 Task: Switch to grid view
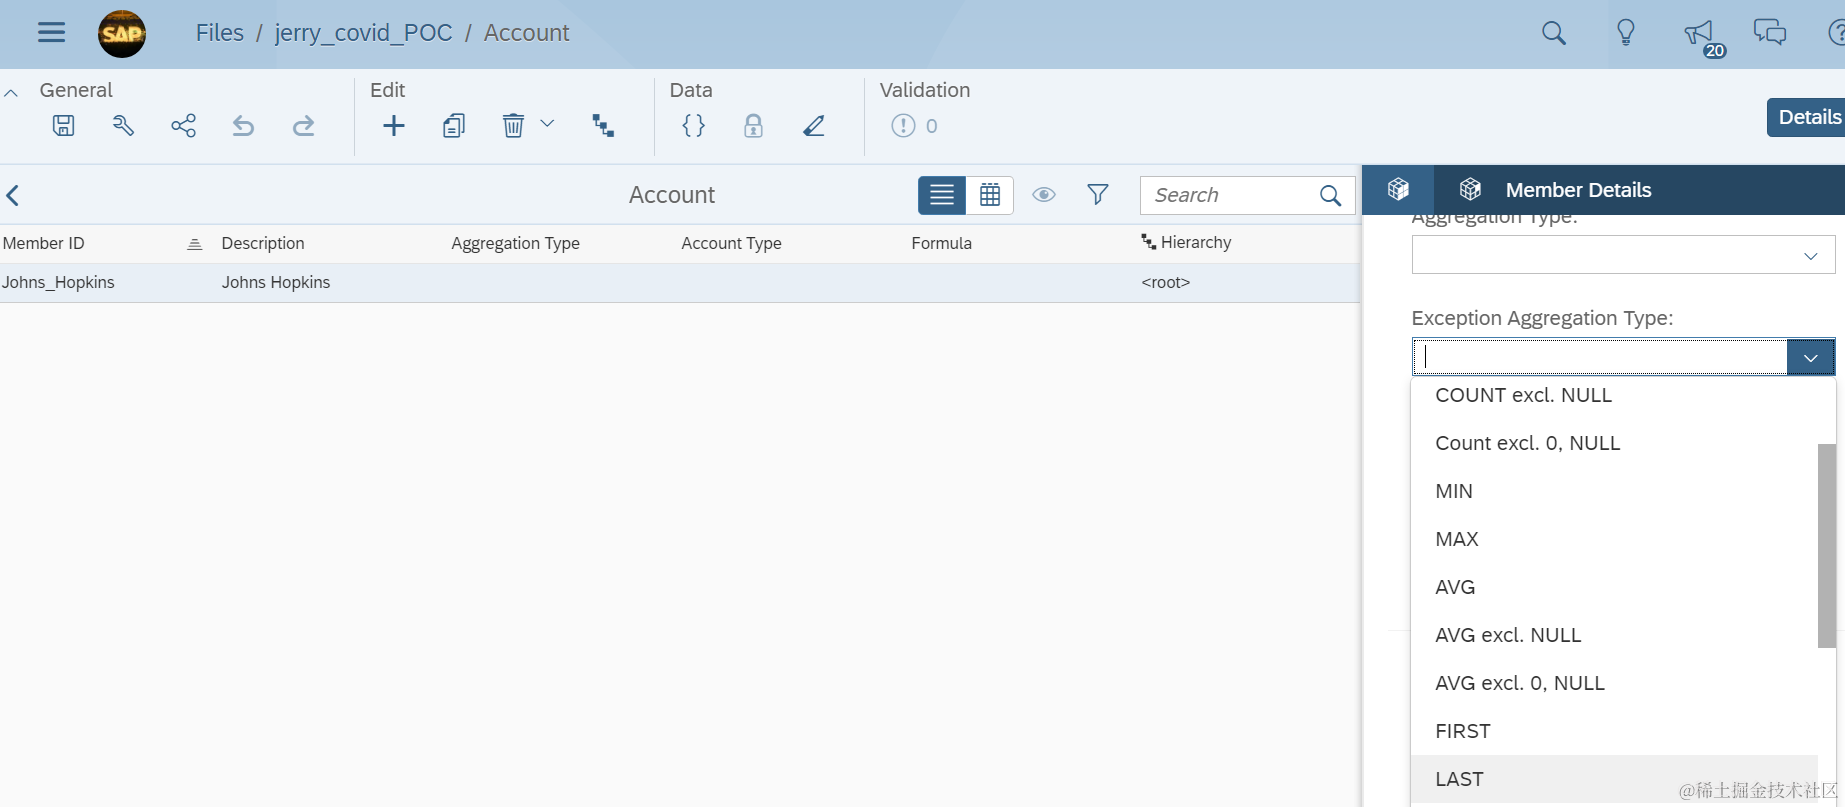click(990, 195)
